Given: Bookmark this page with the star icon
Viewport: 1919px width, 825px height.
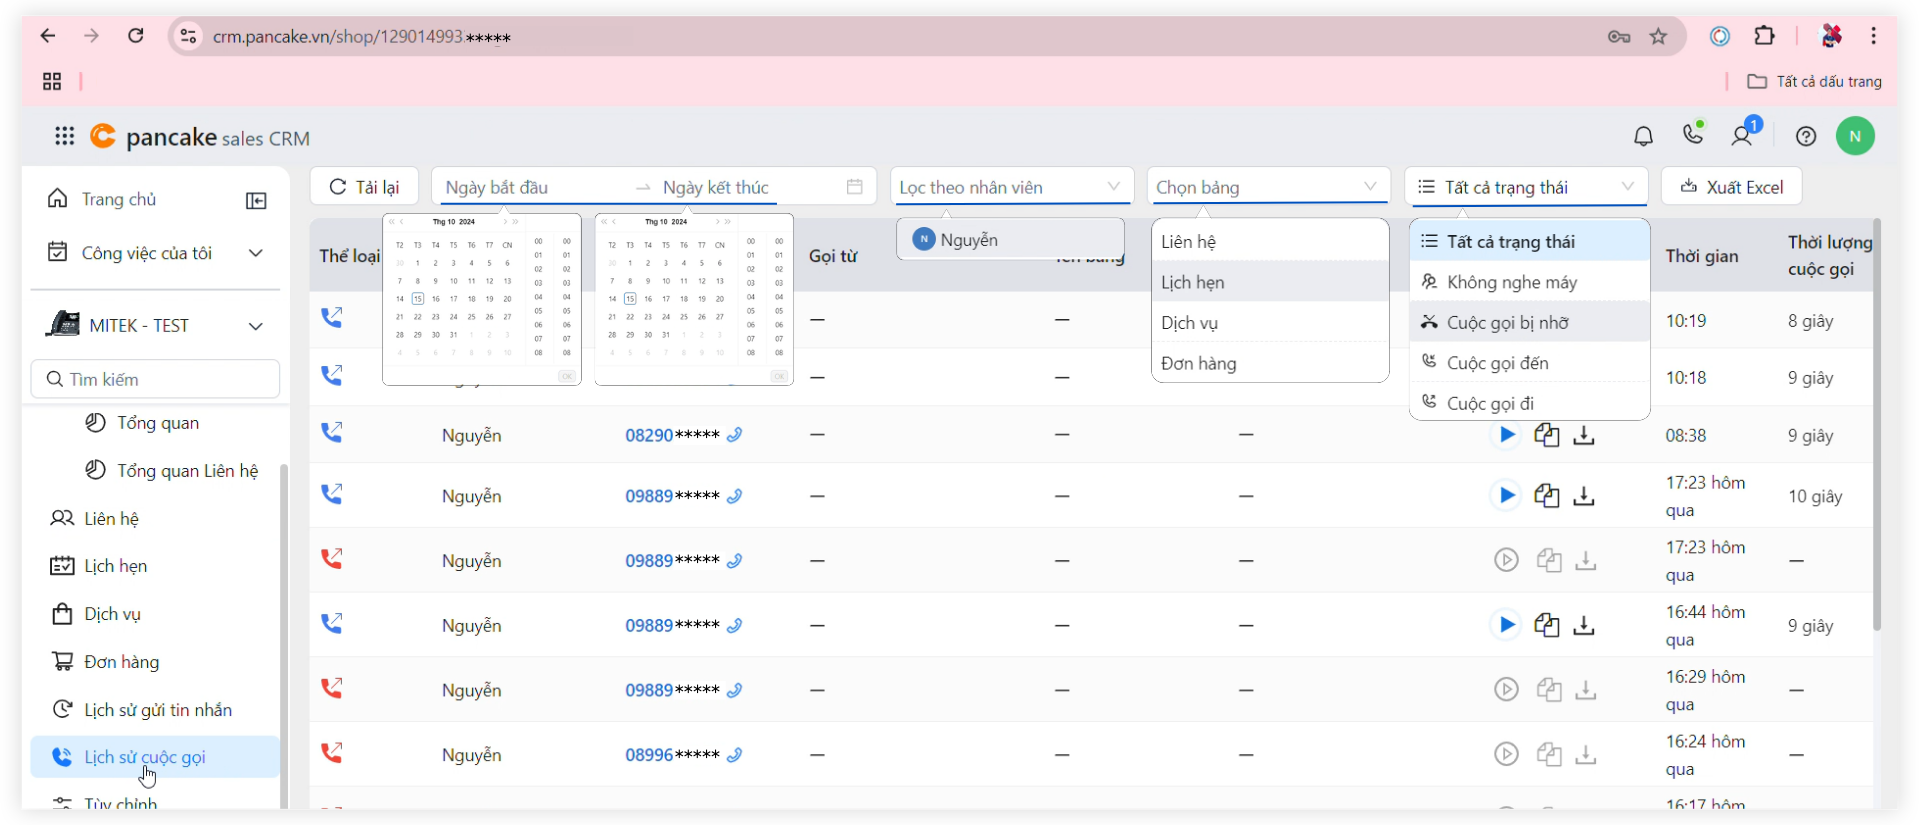Looking at the screenshot, I should point(1658,37).
